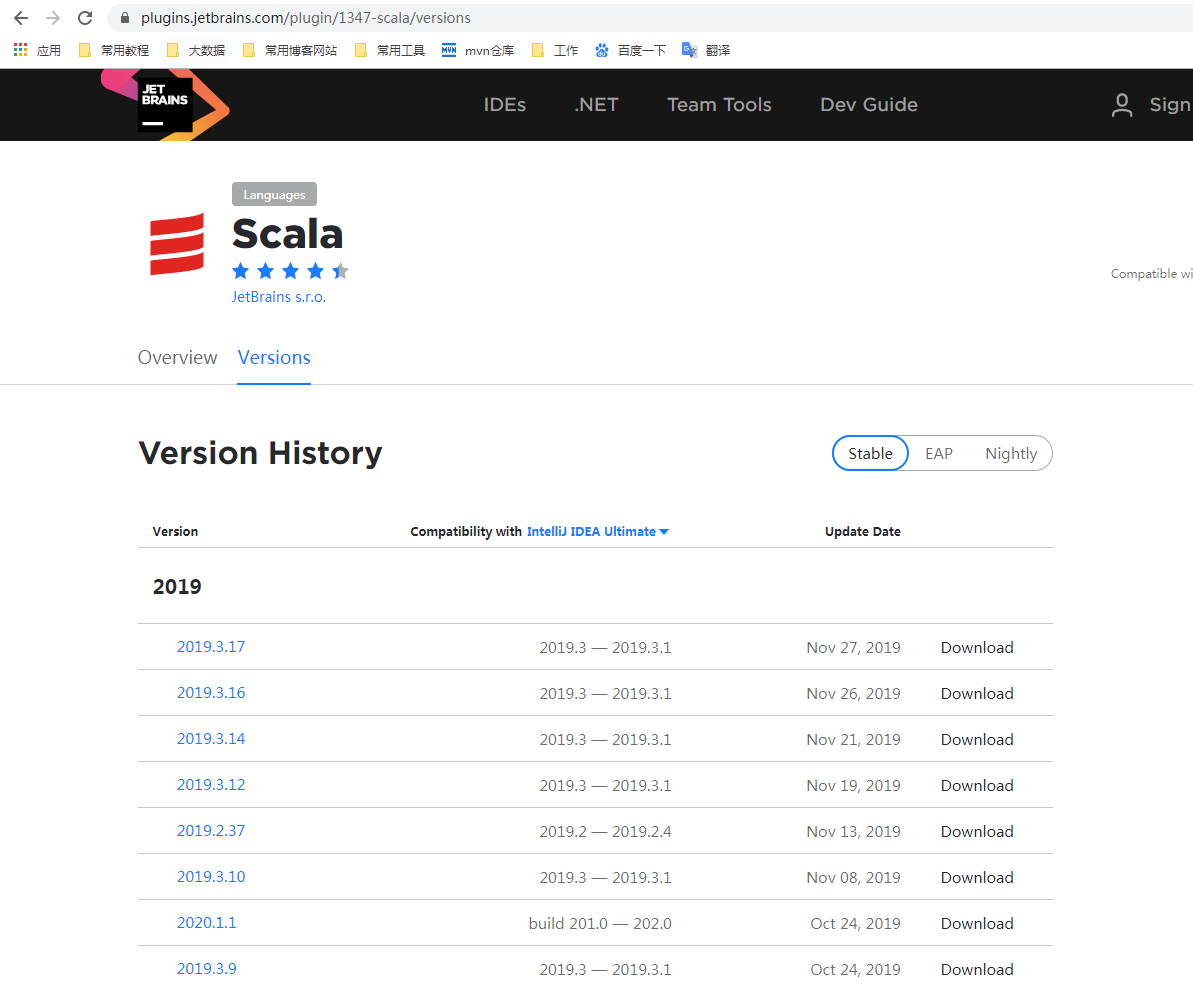Open version 2019.3.9 link

tap(206, 969)
